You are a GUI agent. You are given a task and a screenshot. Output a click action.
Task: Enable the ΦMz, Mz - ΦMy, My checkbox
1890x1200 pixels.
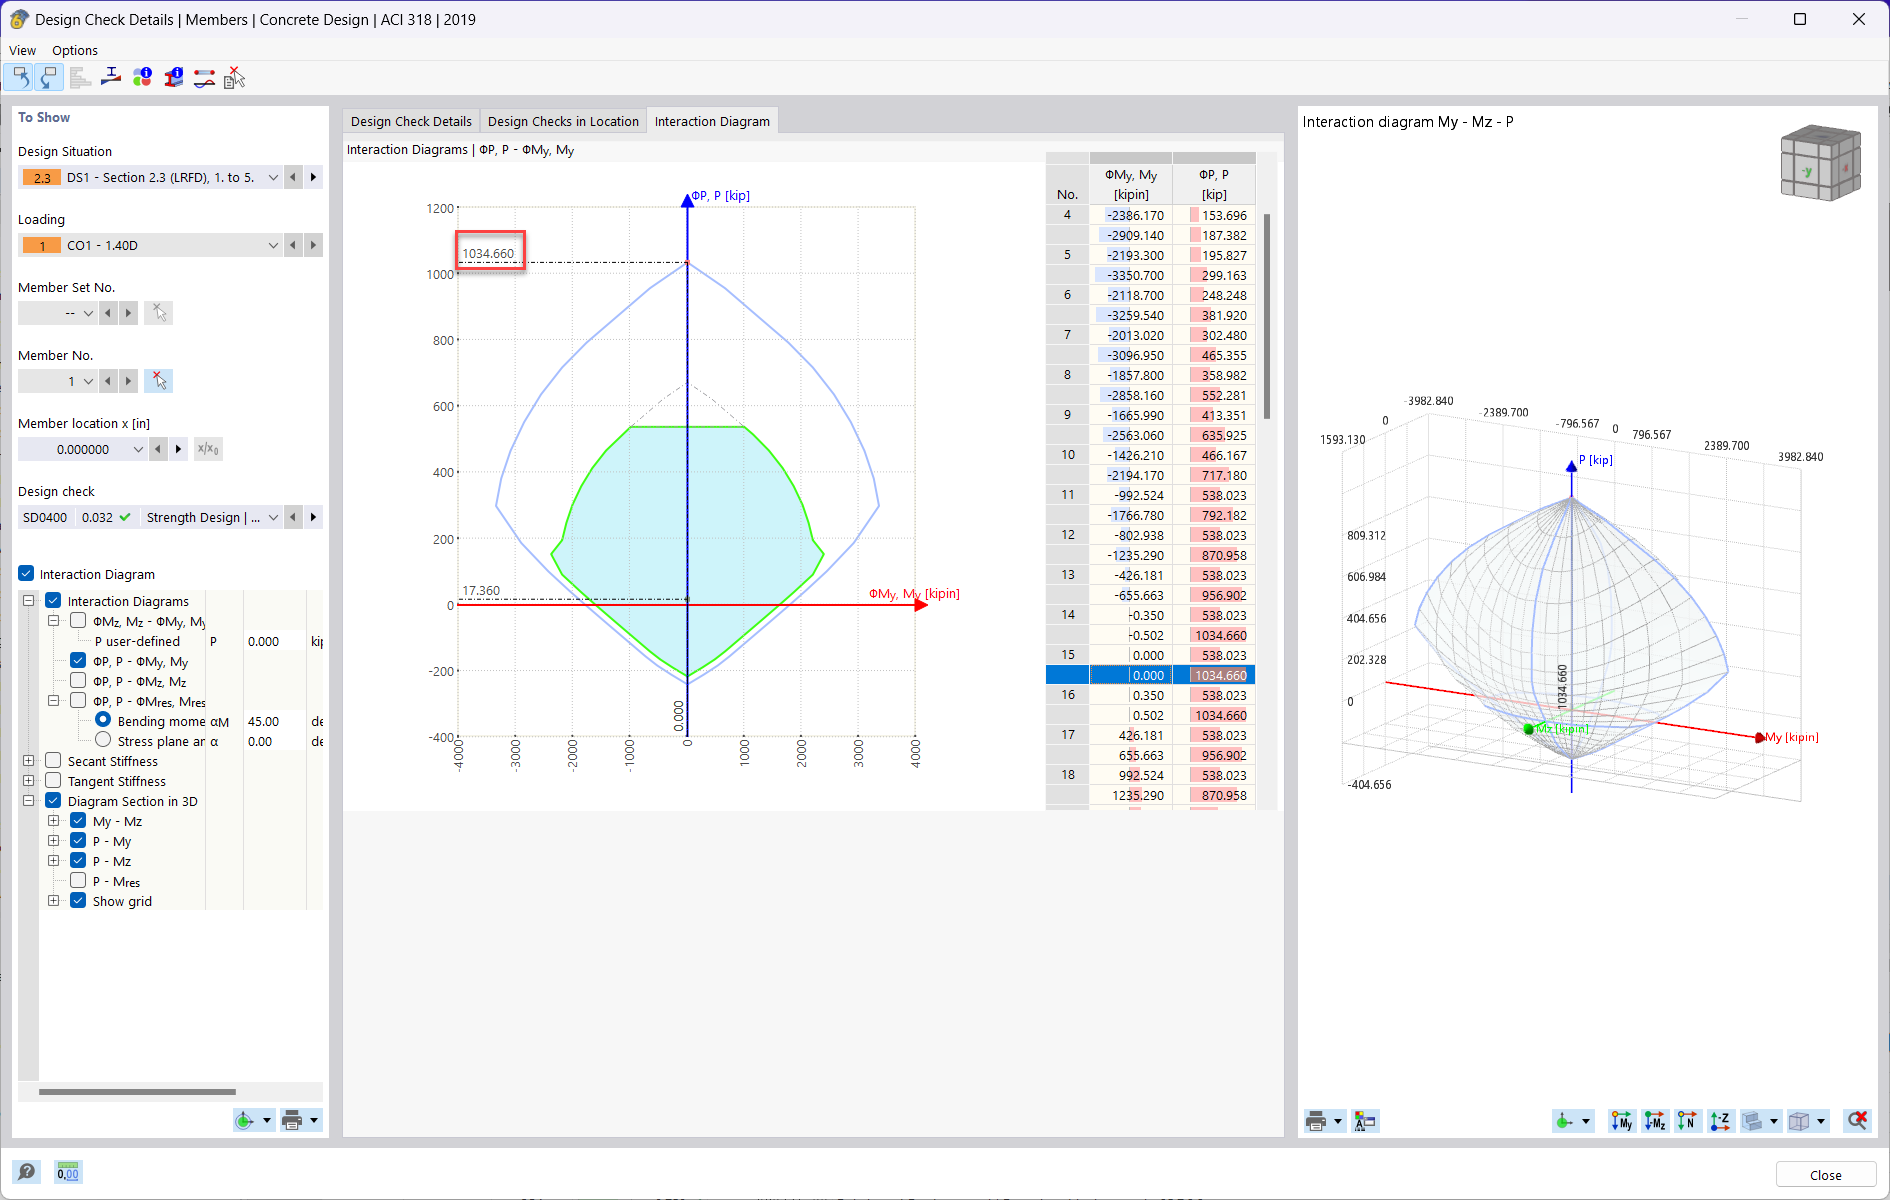[x=77, y=620]
